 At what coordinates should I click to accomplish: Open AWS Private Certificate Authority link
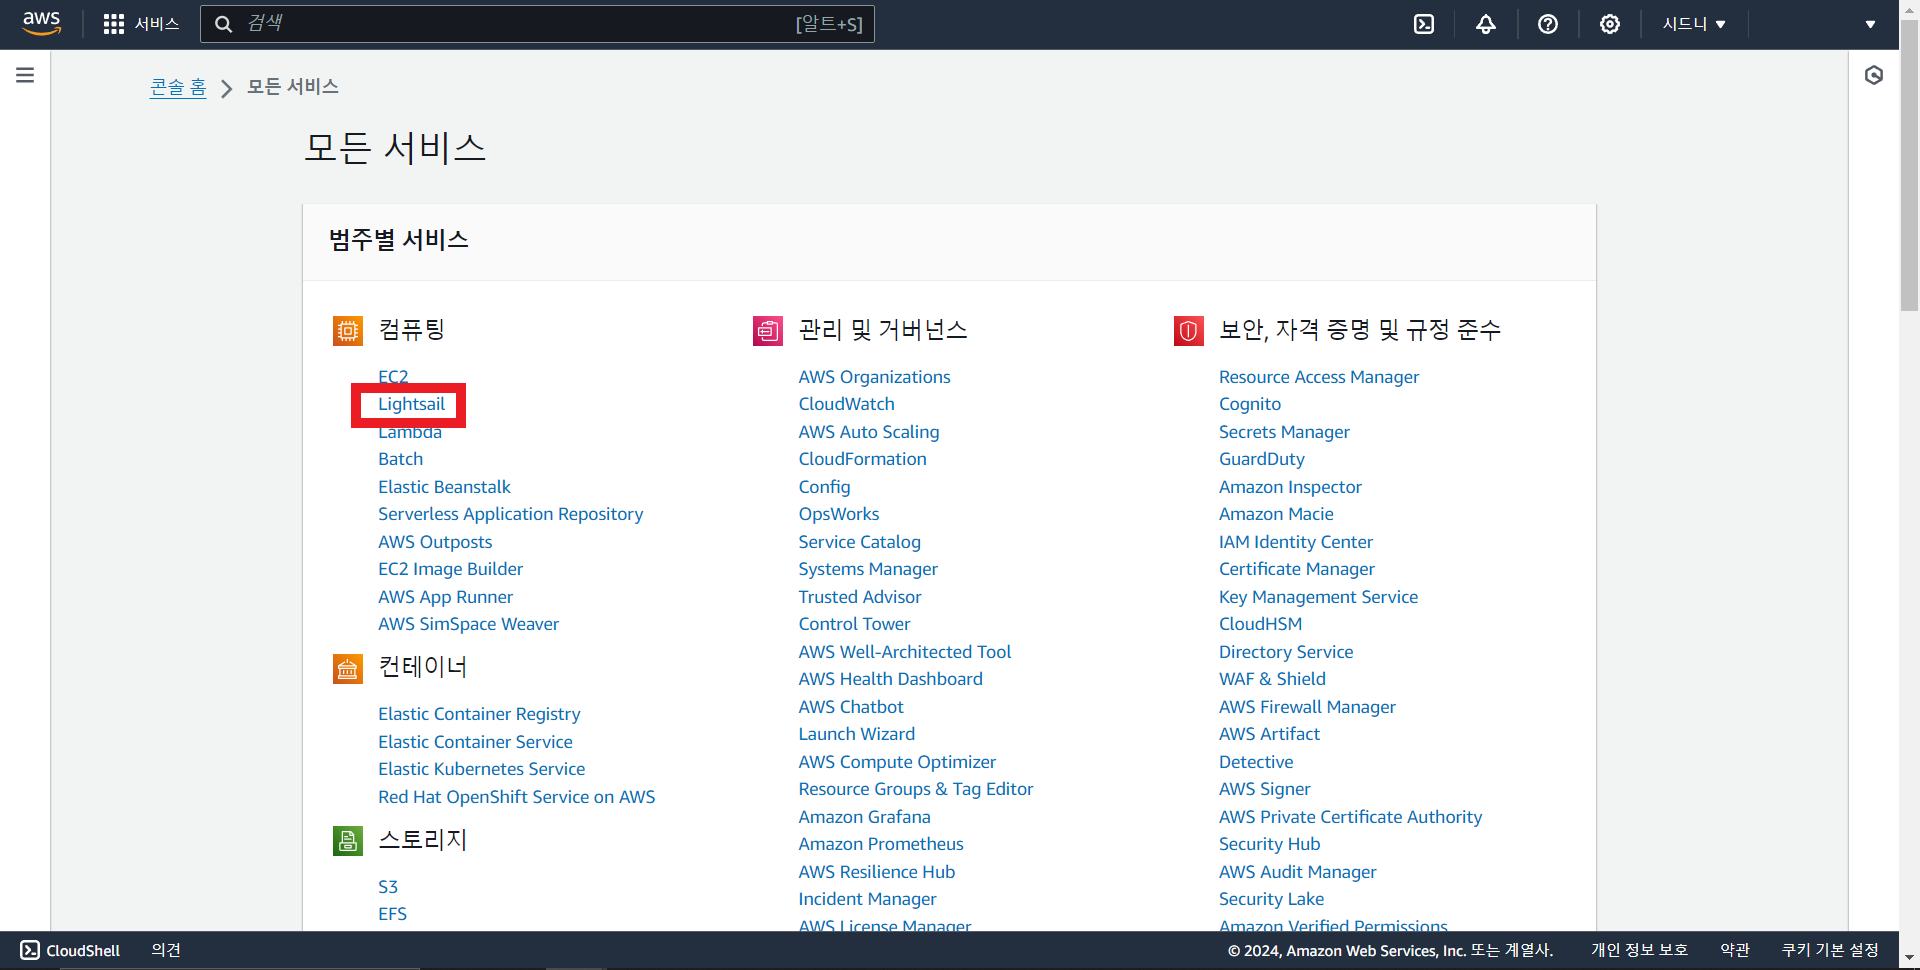pos(1350,817)
